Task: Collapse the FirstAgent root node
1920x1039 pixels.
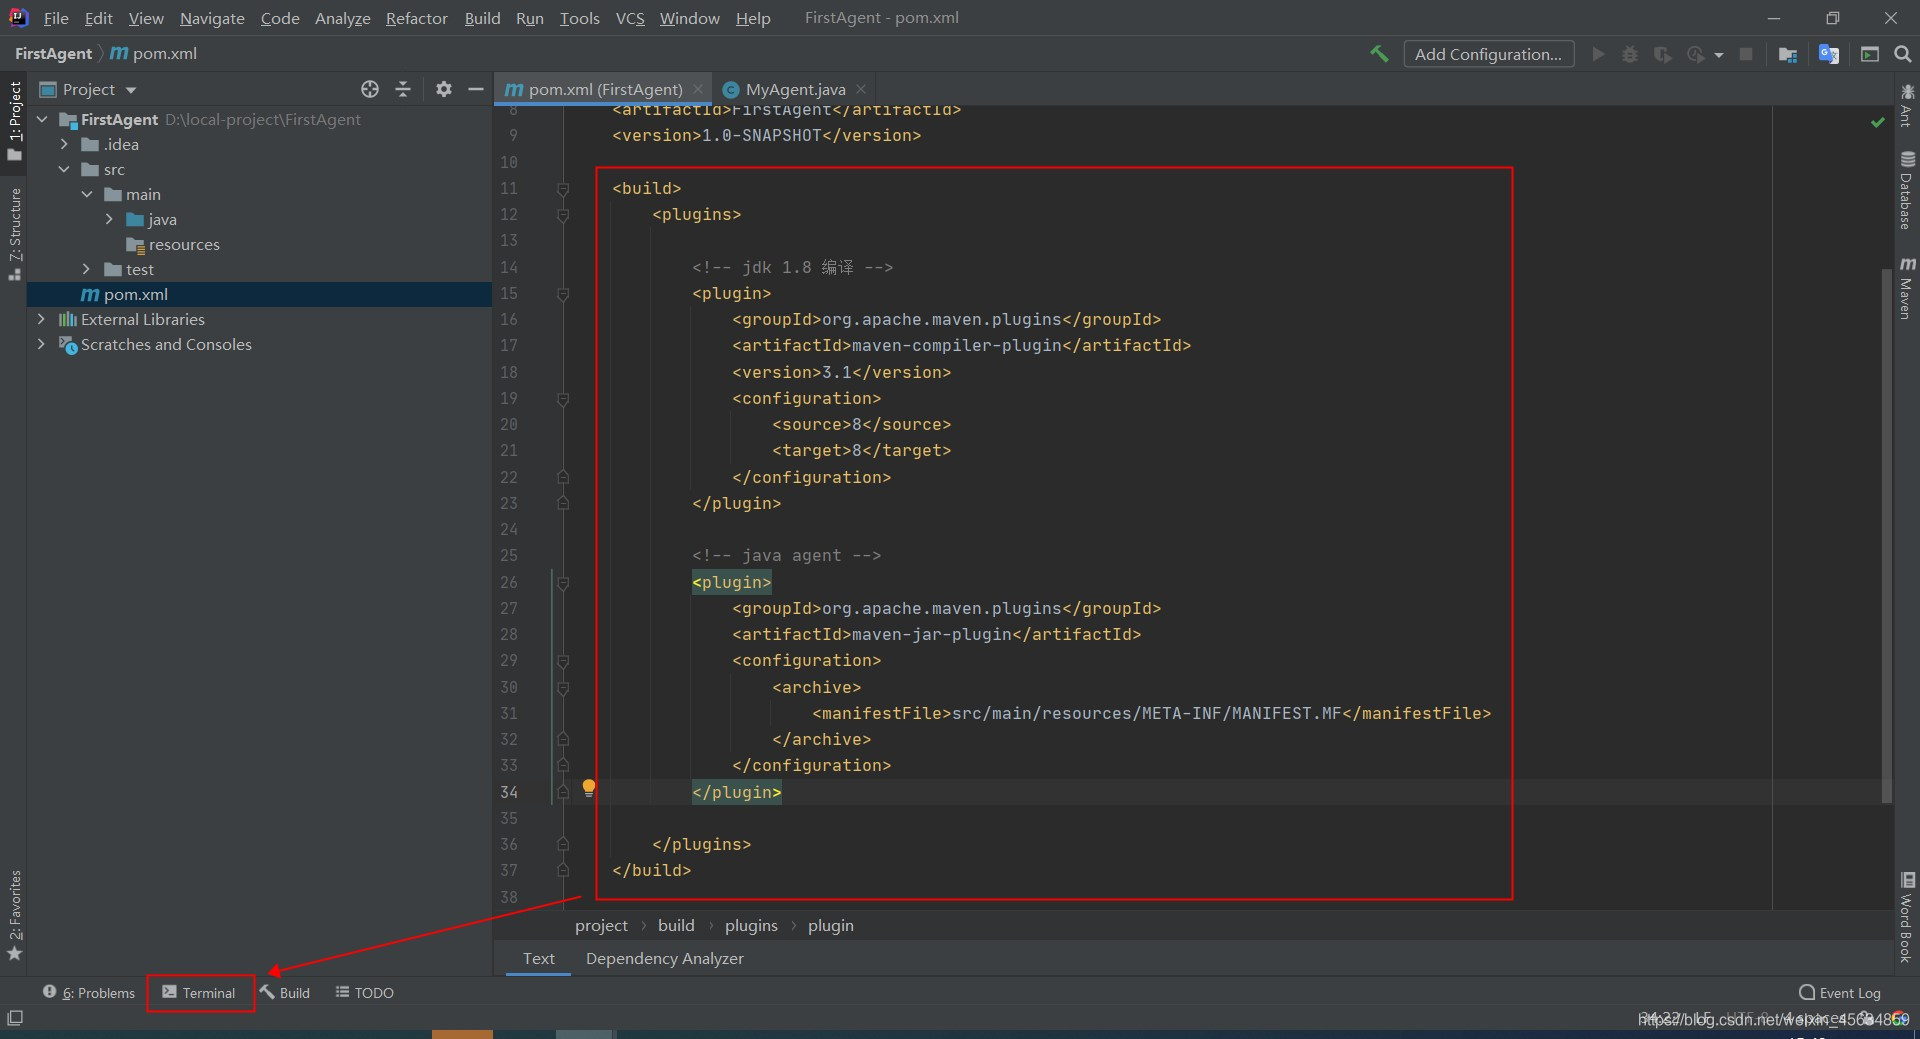Action: [42, 119]
